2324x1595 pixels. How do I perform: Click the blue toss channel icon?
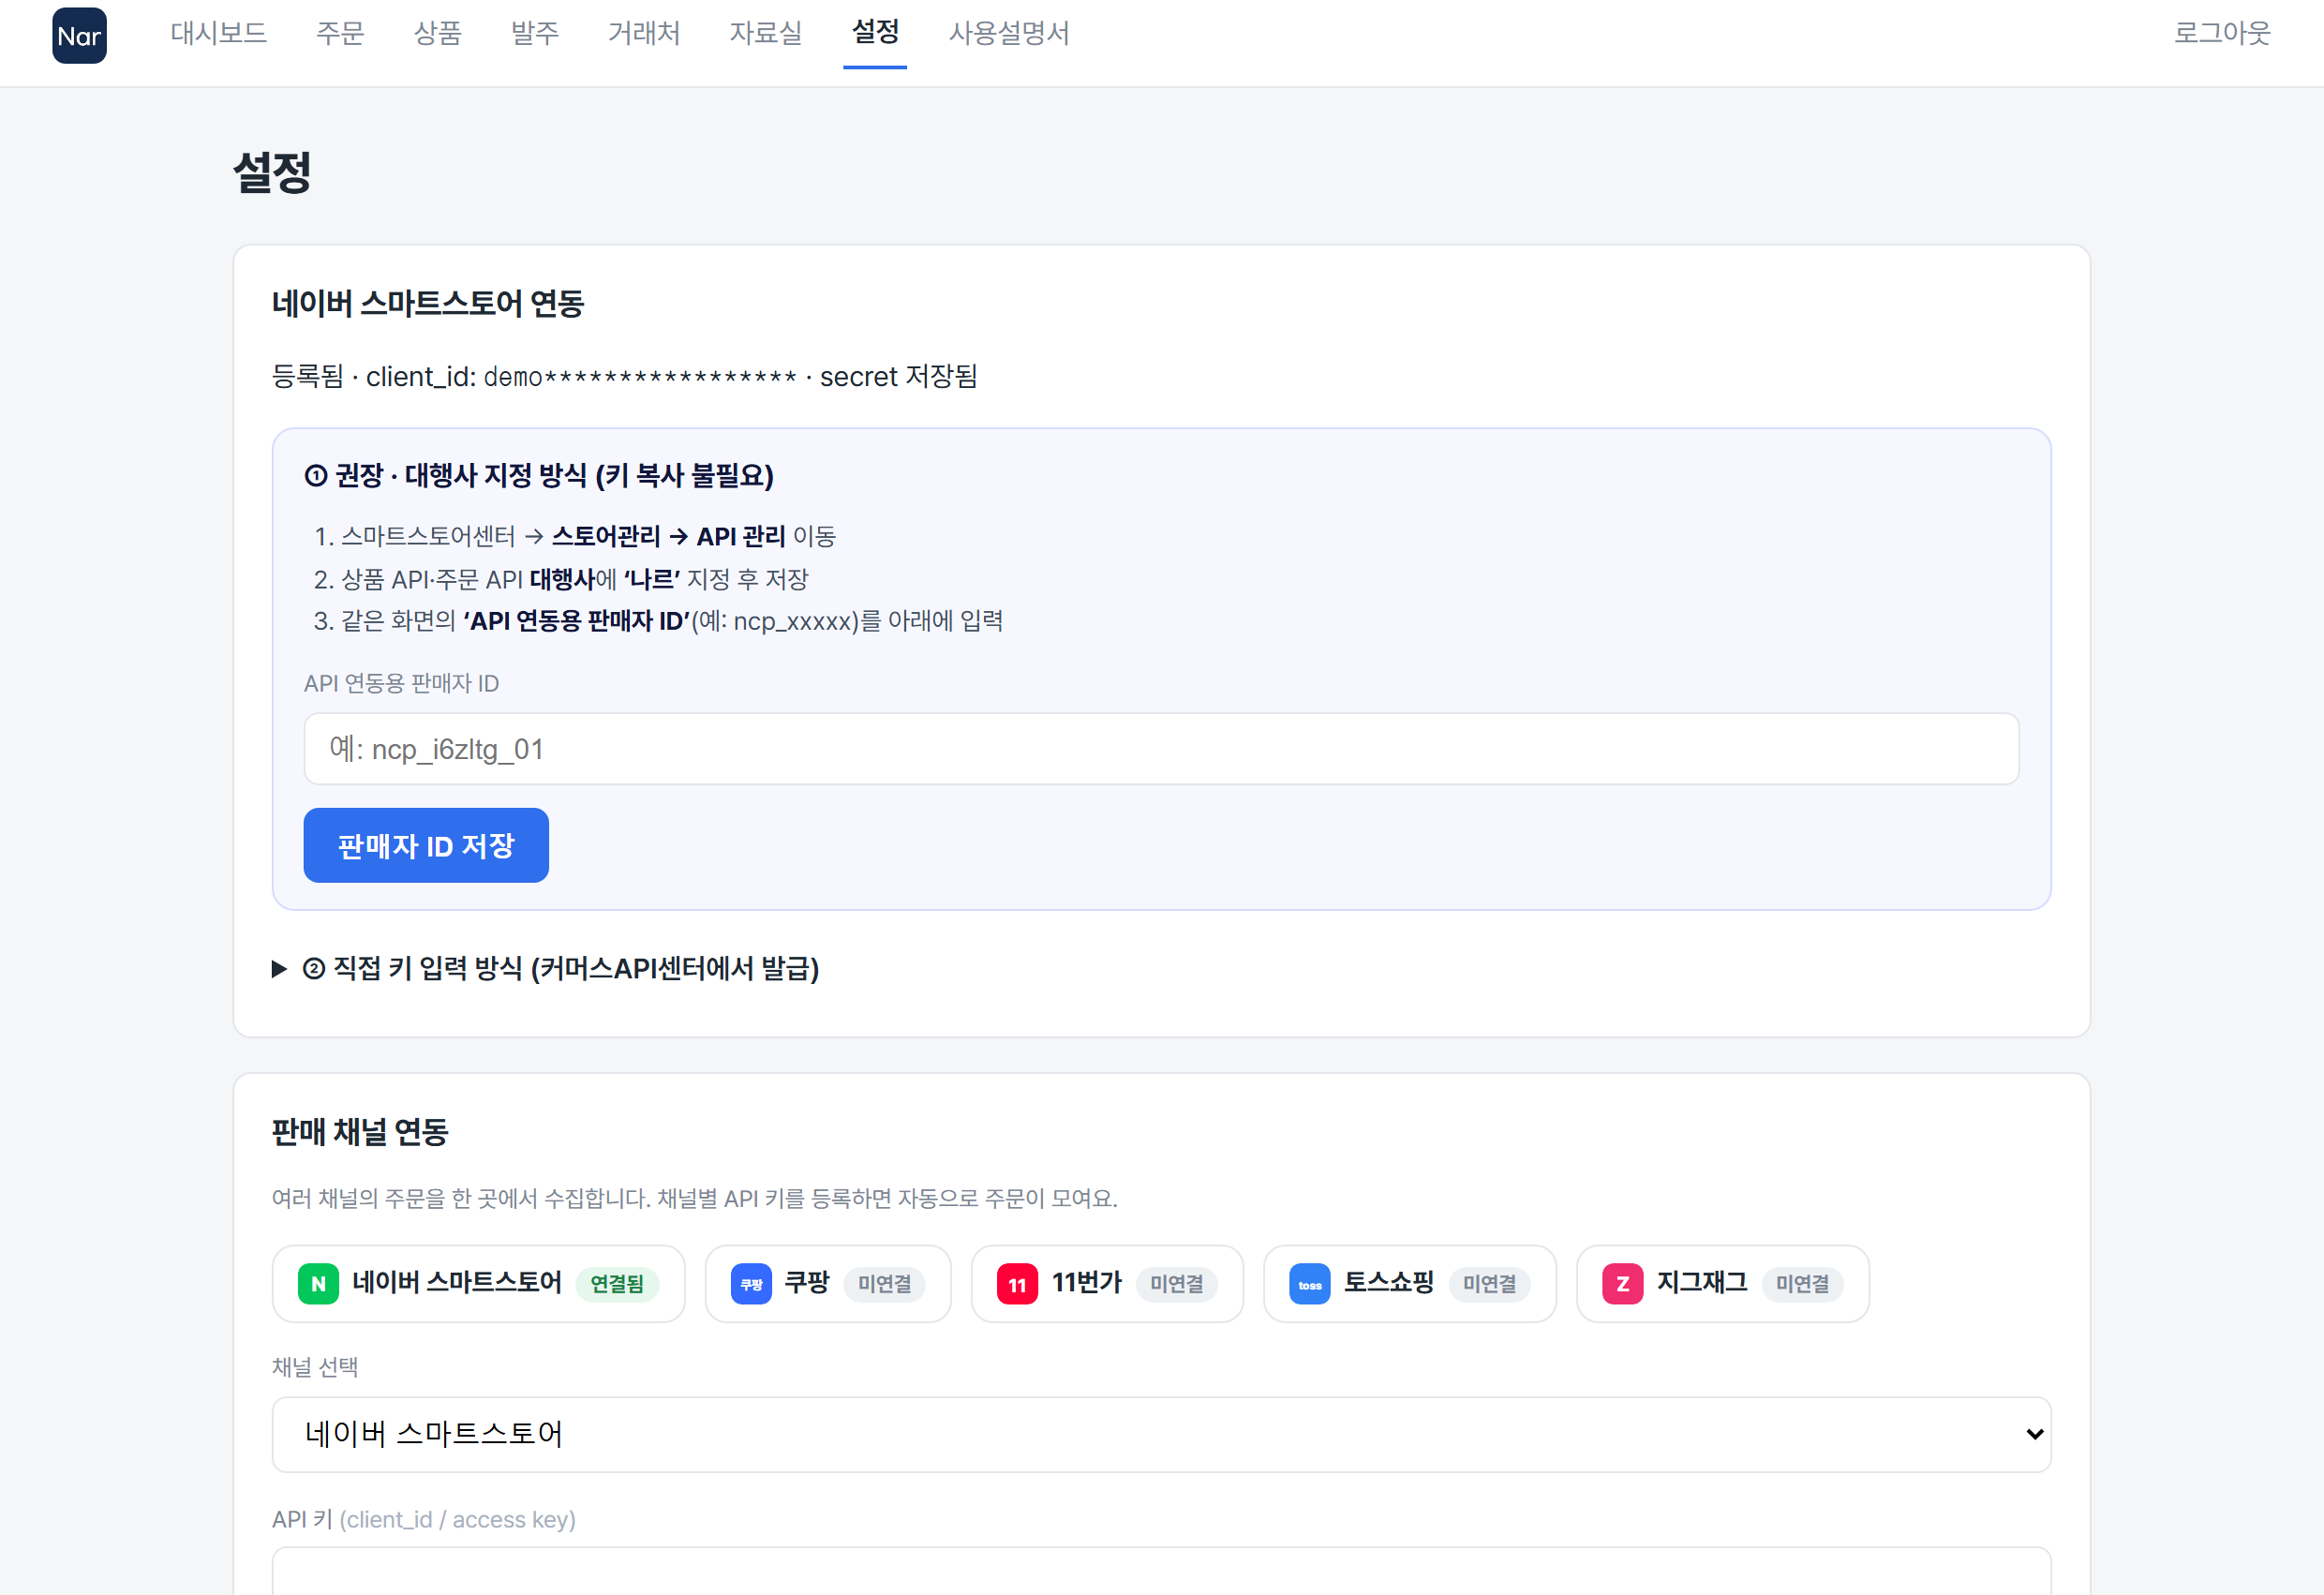click(x=1309, y=1284)
